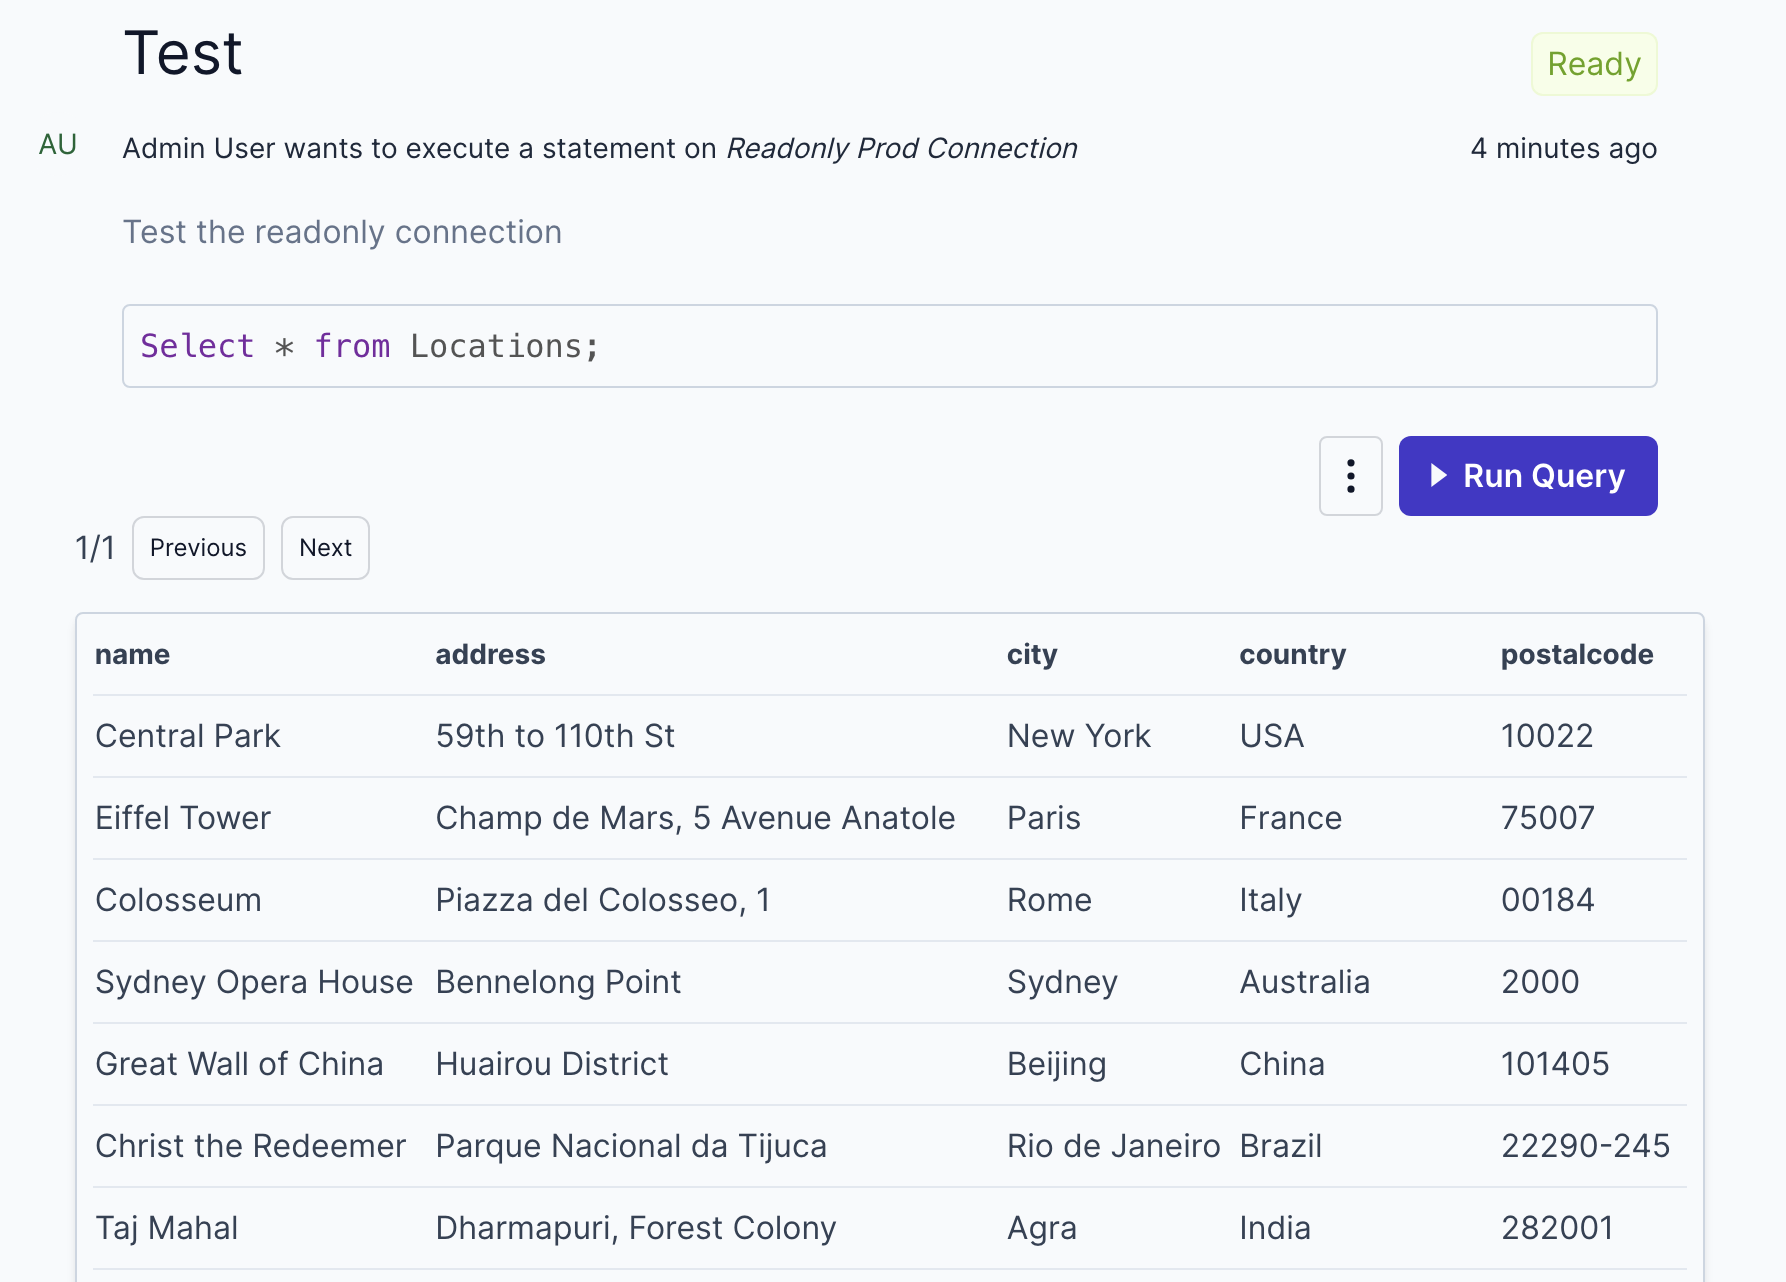Click the city cell 'Rio de Janeiro'

1114,1146
